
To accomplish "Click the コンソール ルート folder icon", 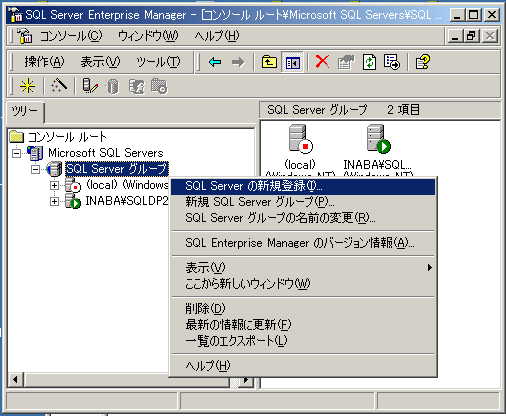I will coord(17,137).
